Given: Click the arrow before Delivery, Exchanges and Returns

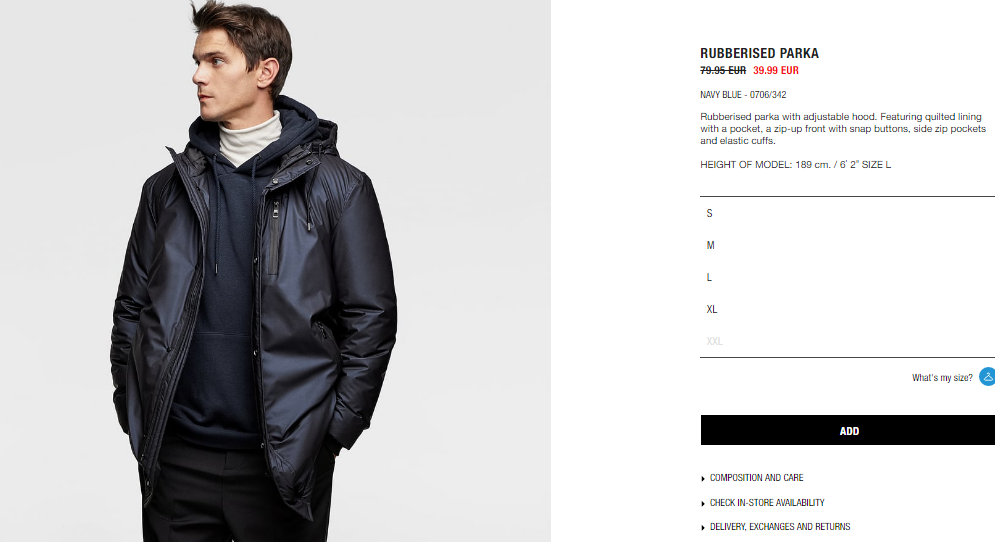Looking at the screenshot, I should (703, 527).
